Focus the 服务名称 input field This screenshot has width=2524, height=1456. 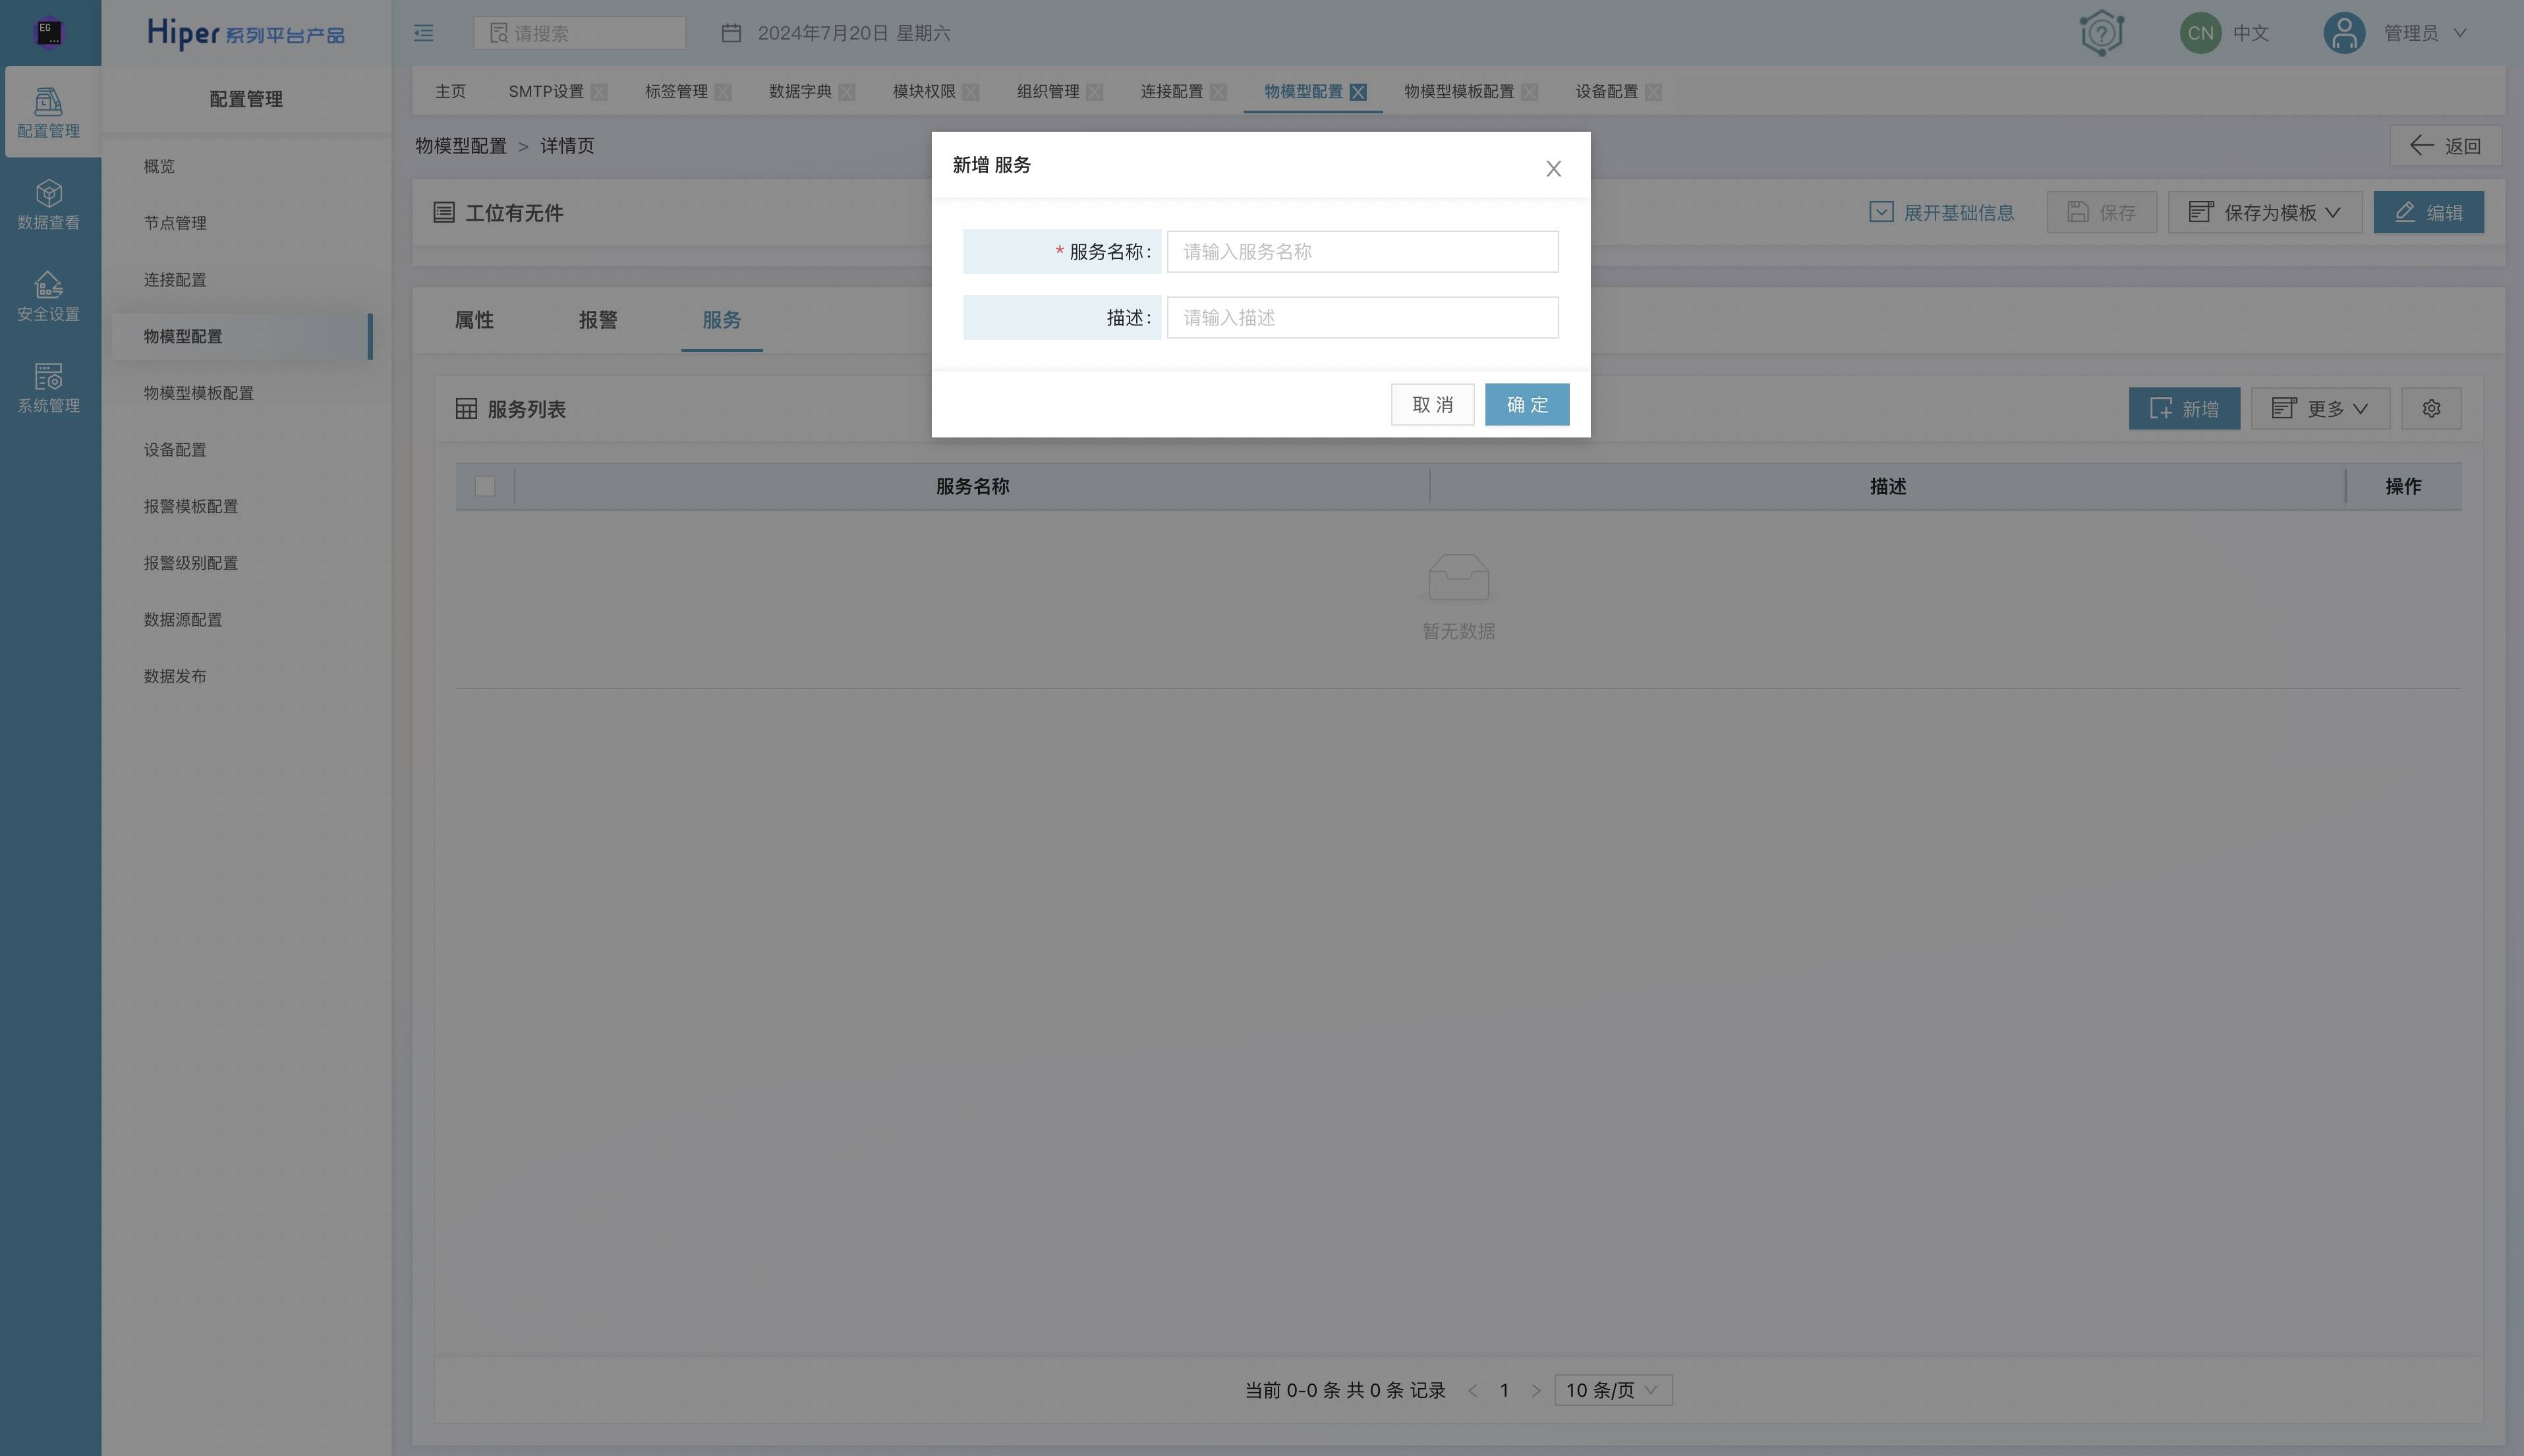pos(1362,252)
